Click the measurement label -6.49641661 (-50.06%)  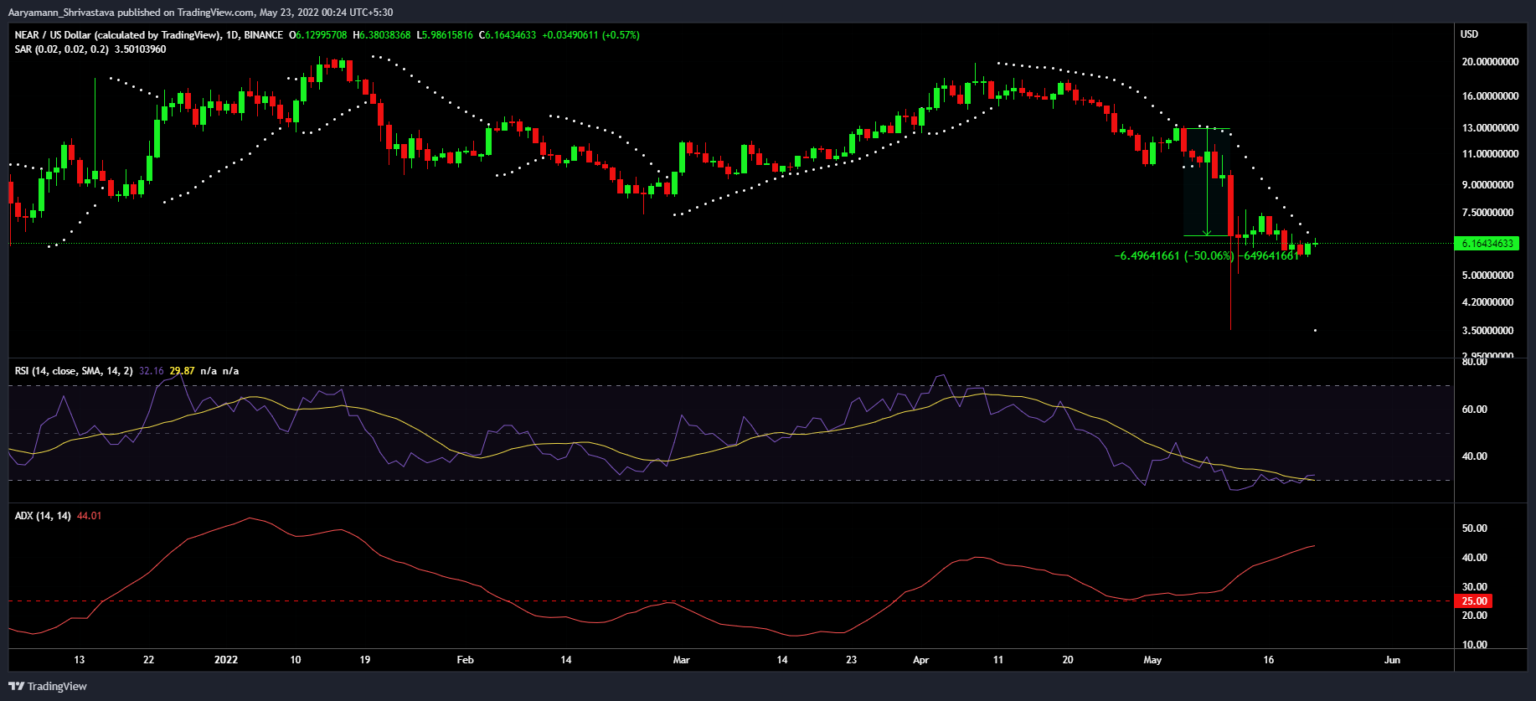click(x=1174, y=255)
